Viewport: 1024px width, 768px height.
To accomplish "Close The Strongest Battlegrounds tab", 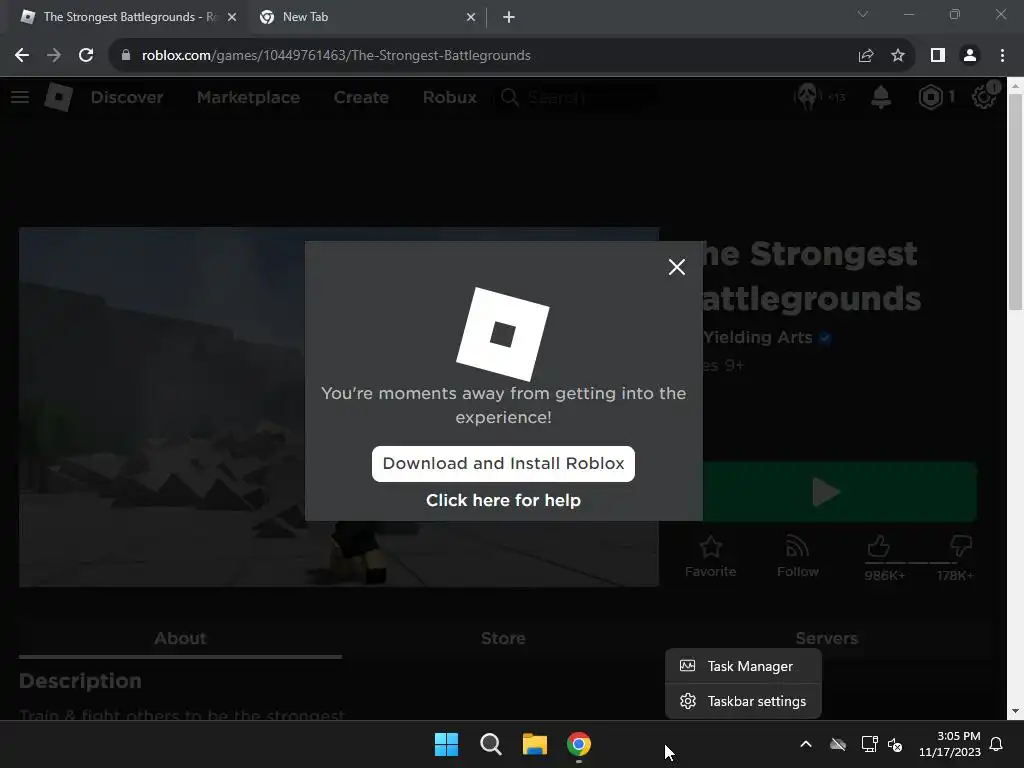I will click(232, 17).
